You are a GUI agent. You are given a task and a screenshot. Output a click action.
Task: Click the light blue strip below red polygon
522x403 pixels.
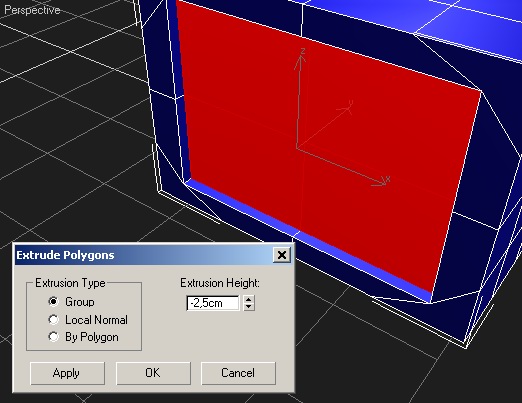pyautogui.click(x=300, y=233)
